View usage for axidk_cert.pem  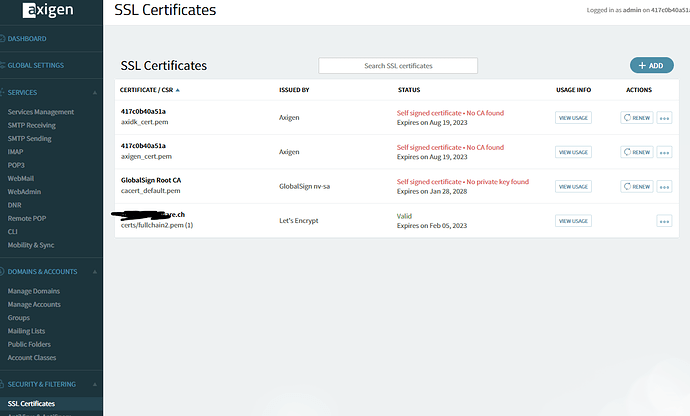(573, 118)
